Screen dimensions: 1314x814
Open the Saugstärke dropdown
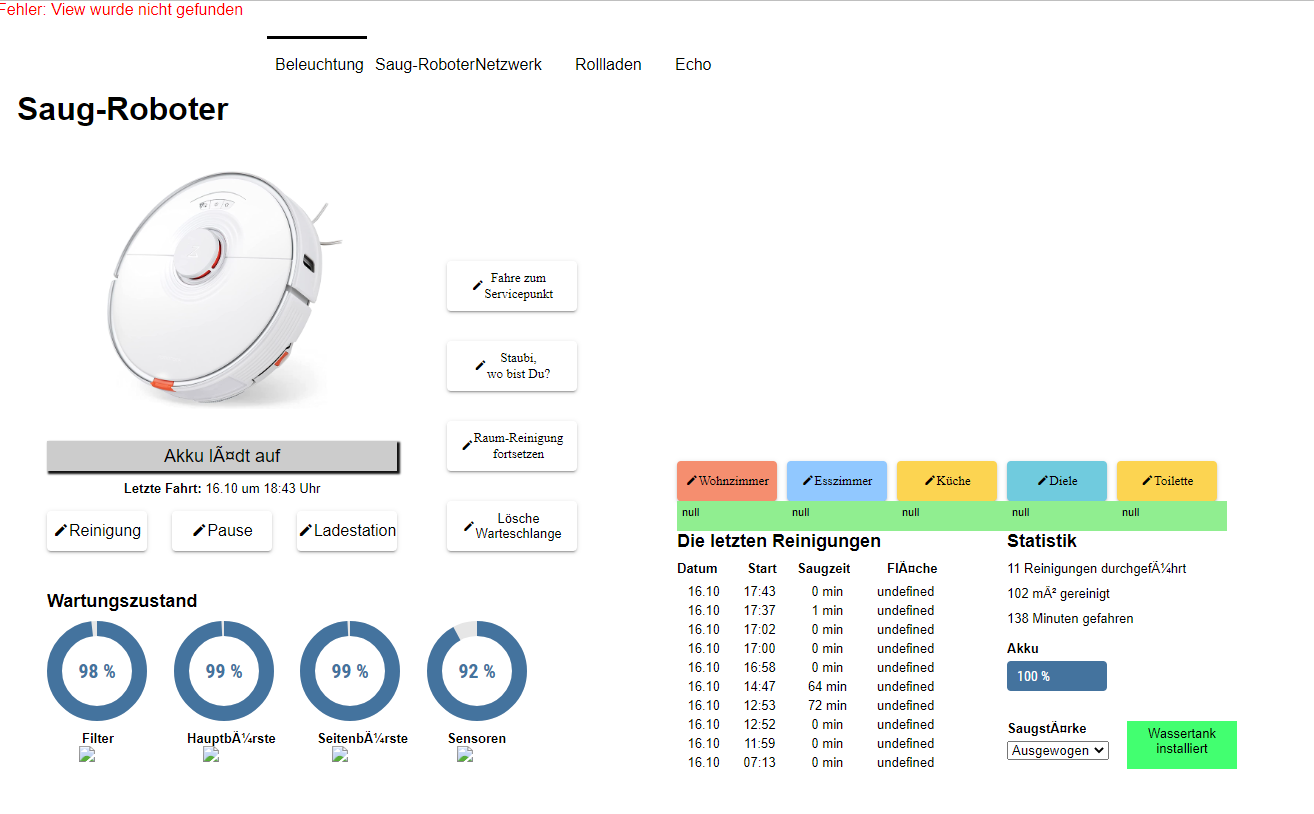(1058, 750)
